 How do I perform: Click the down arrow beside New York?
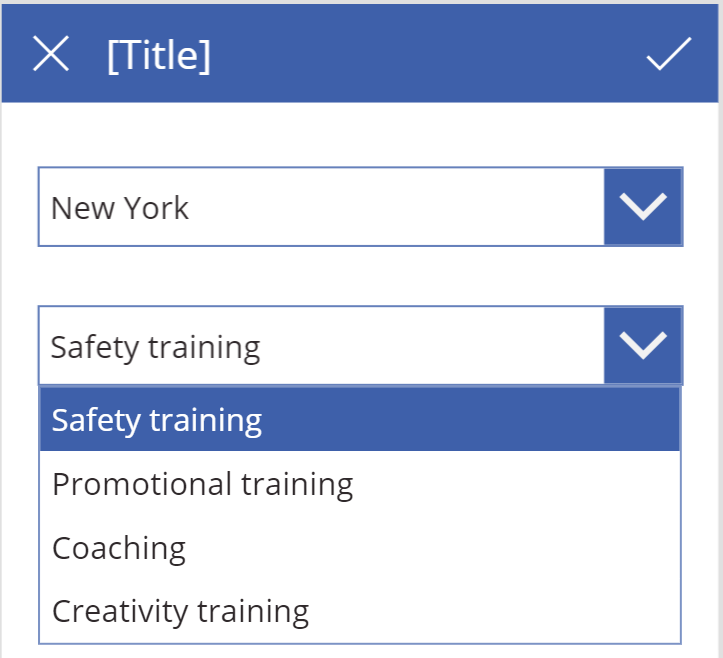643,207
